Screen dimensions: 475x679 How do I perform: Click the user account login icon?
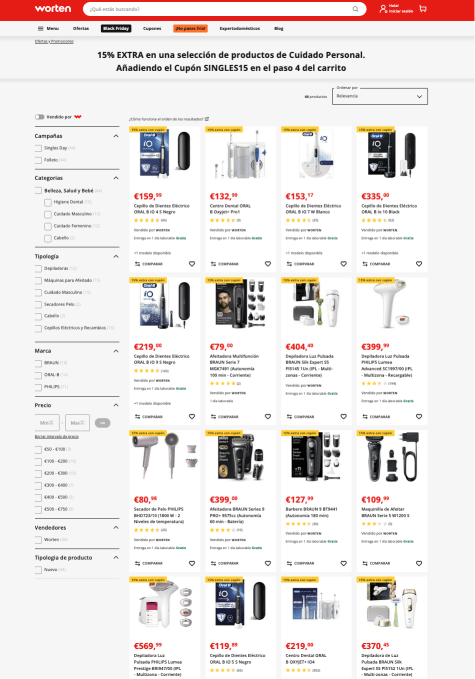click(x=383, y=9)
